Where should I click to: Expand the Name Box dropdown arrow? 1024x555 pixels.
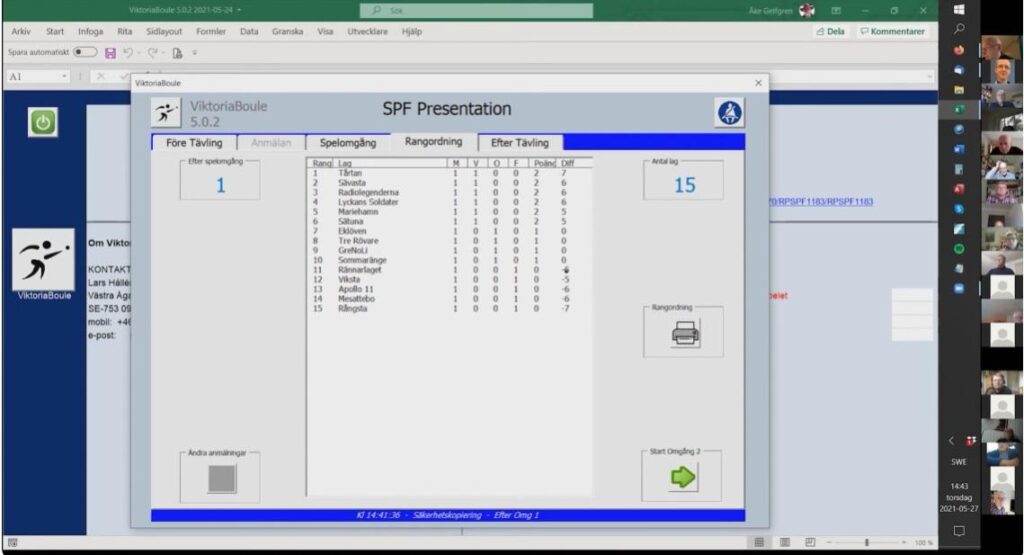[x=65, y=76]
